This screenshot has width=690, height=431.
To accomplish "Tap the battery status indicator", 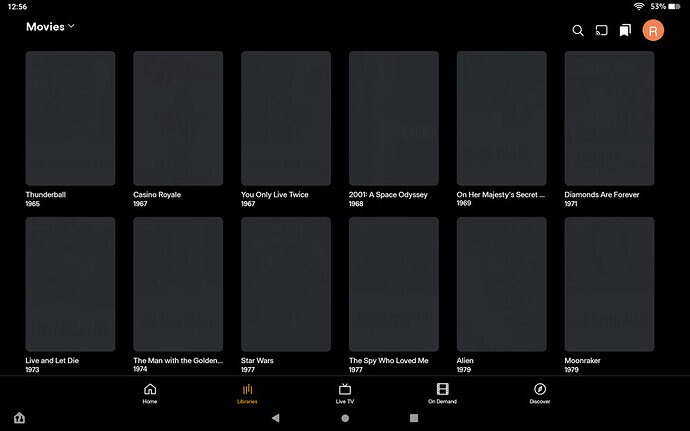I will (x=665, y=6).
